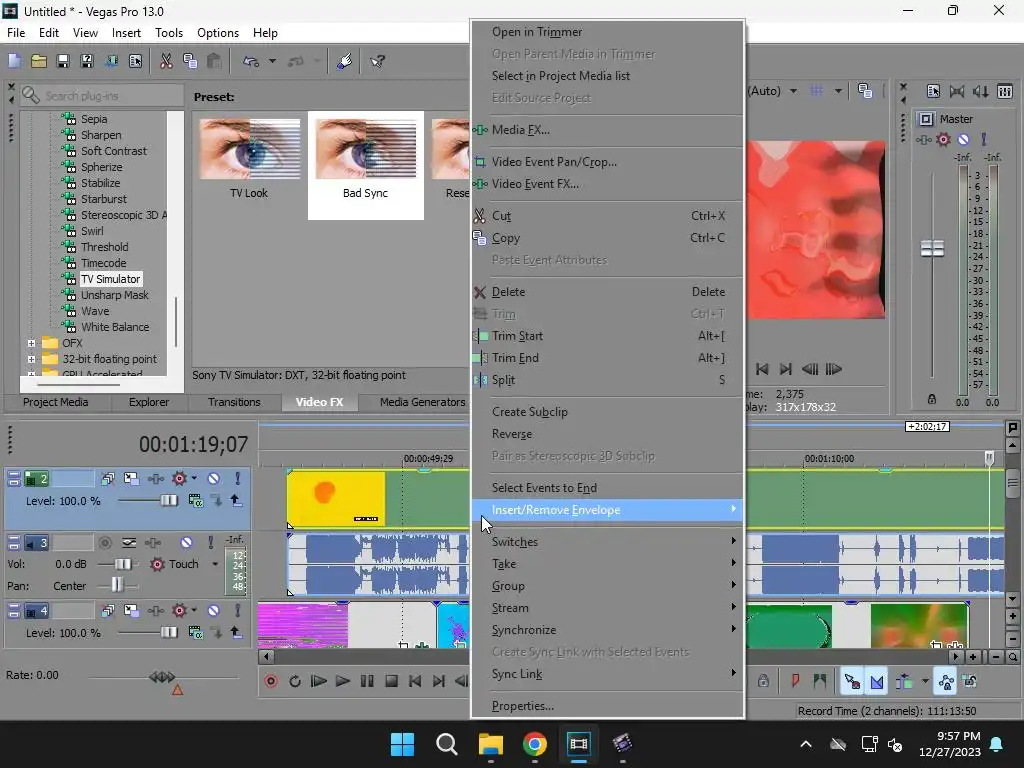Expand the 32-bit floating point folder
Screen dimensions: 1024x768
pyautogui.click(x=31, y=359)
